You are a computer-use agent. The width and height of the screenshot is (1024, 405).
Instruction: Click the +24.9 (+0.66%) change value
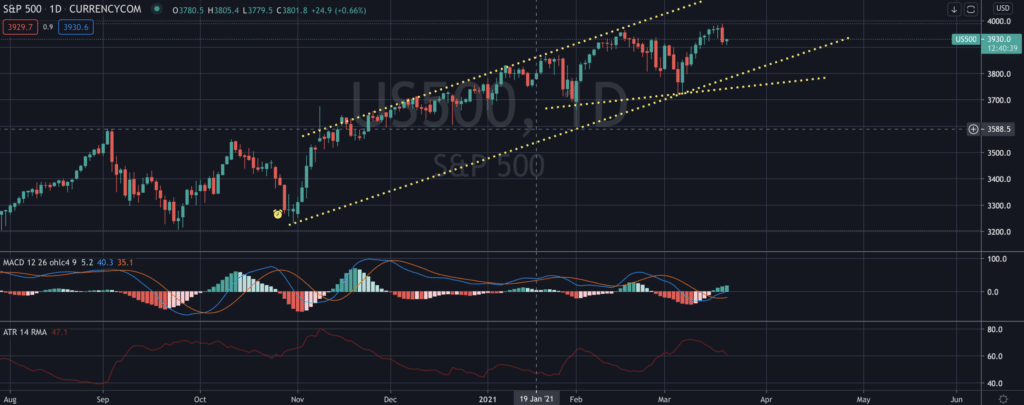coord(339,10)
